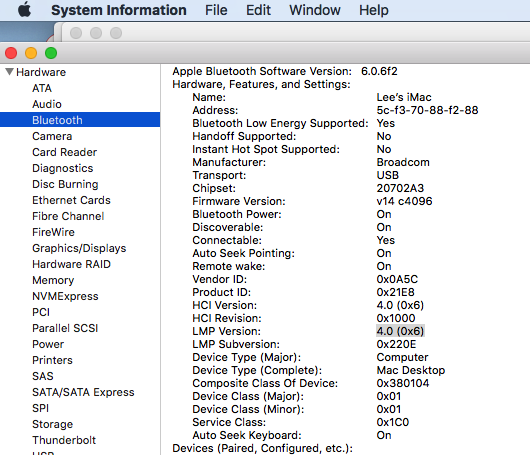Select Power in the sidebar
This screenshot has height=455, width=530.
[x=48, y=344]
